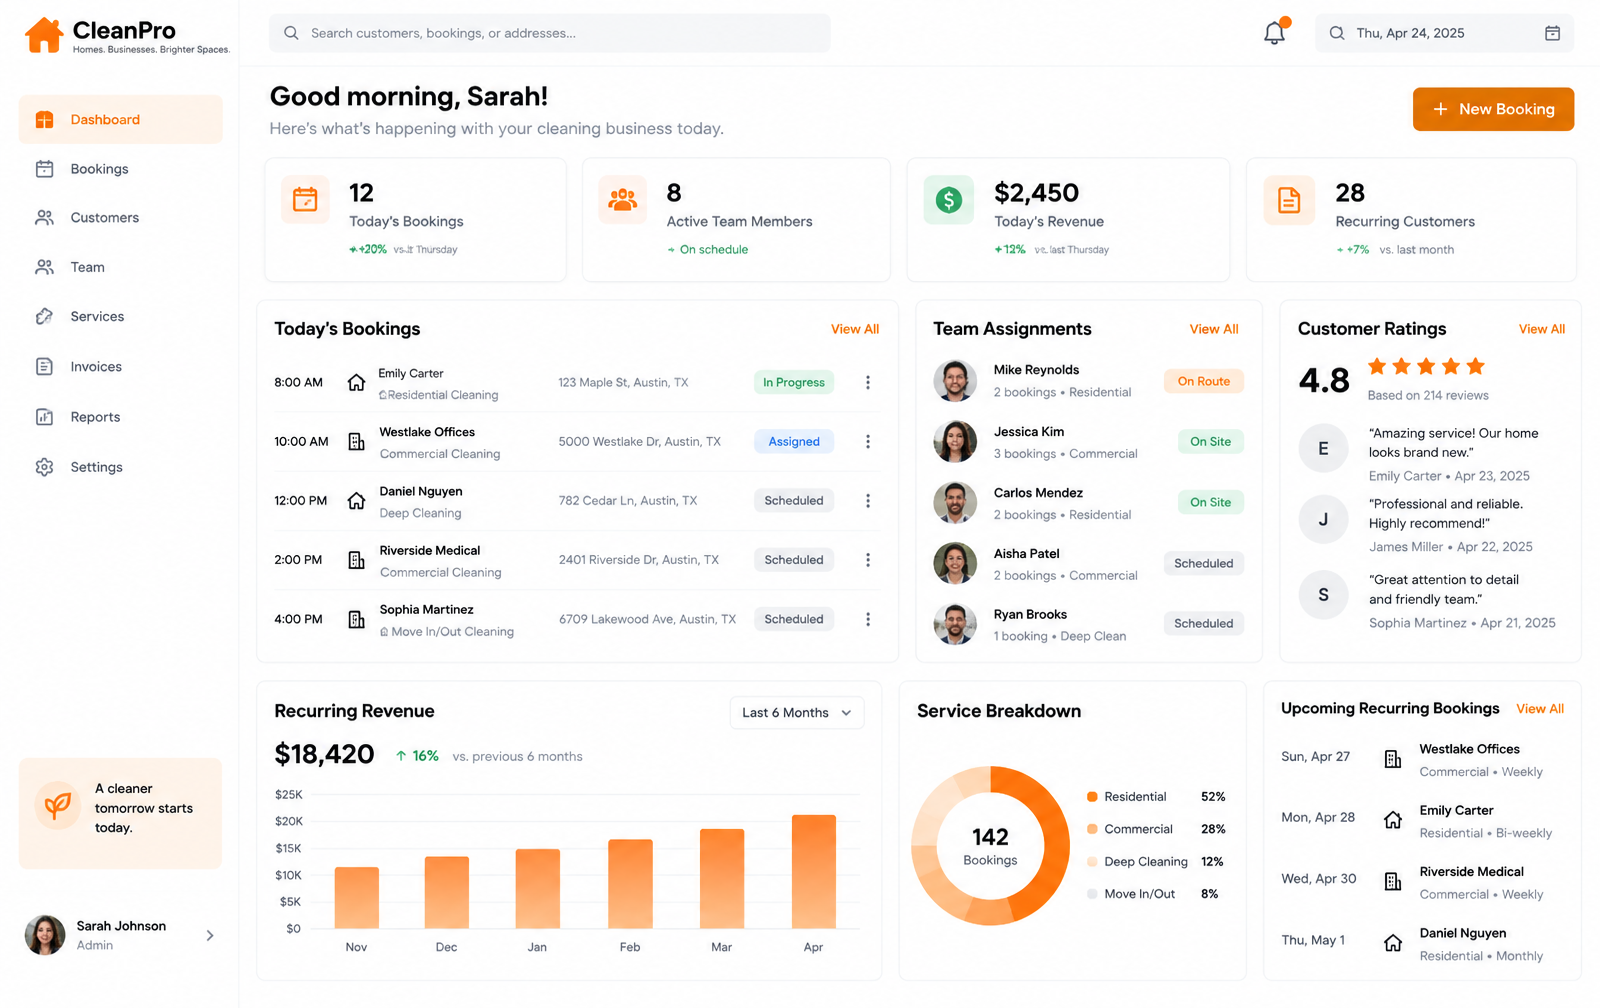Click the Recurring Customers document icon

[1289, 199]
